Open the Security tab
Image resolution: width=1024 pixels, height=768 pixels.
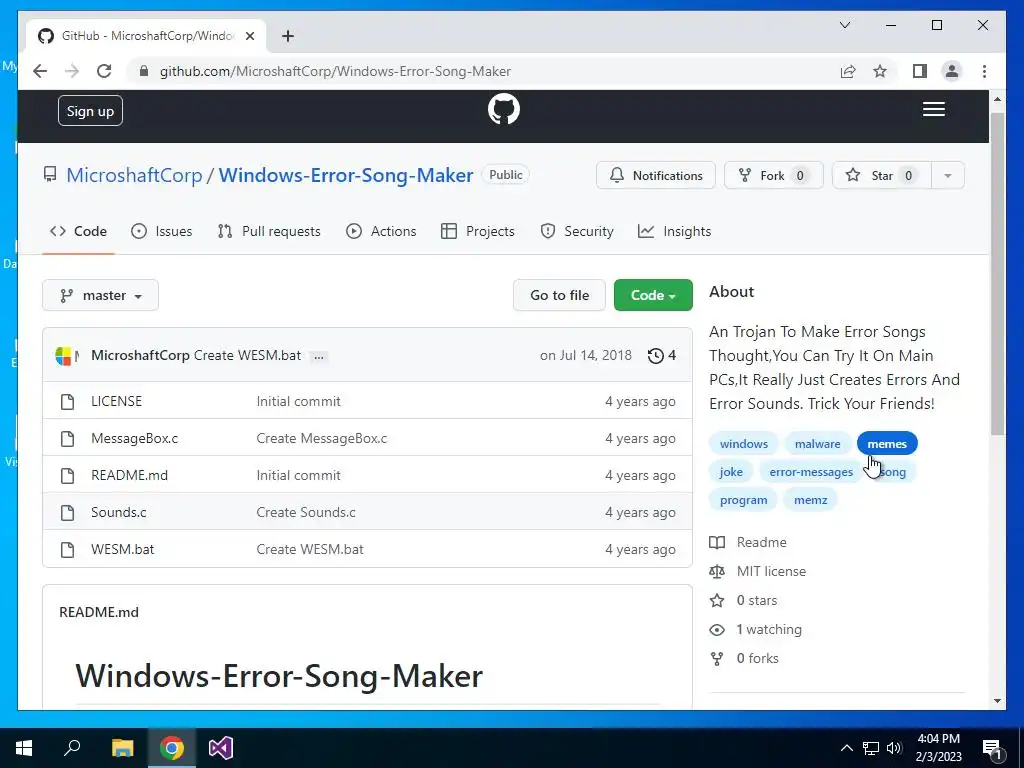tap(577, 231)
